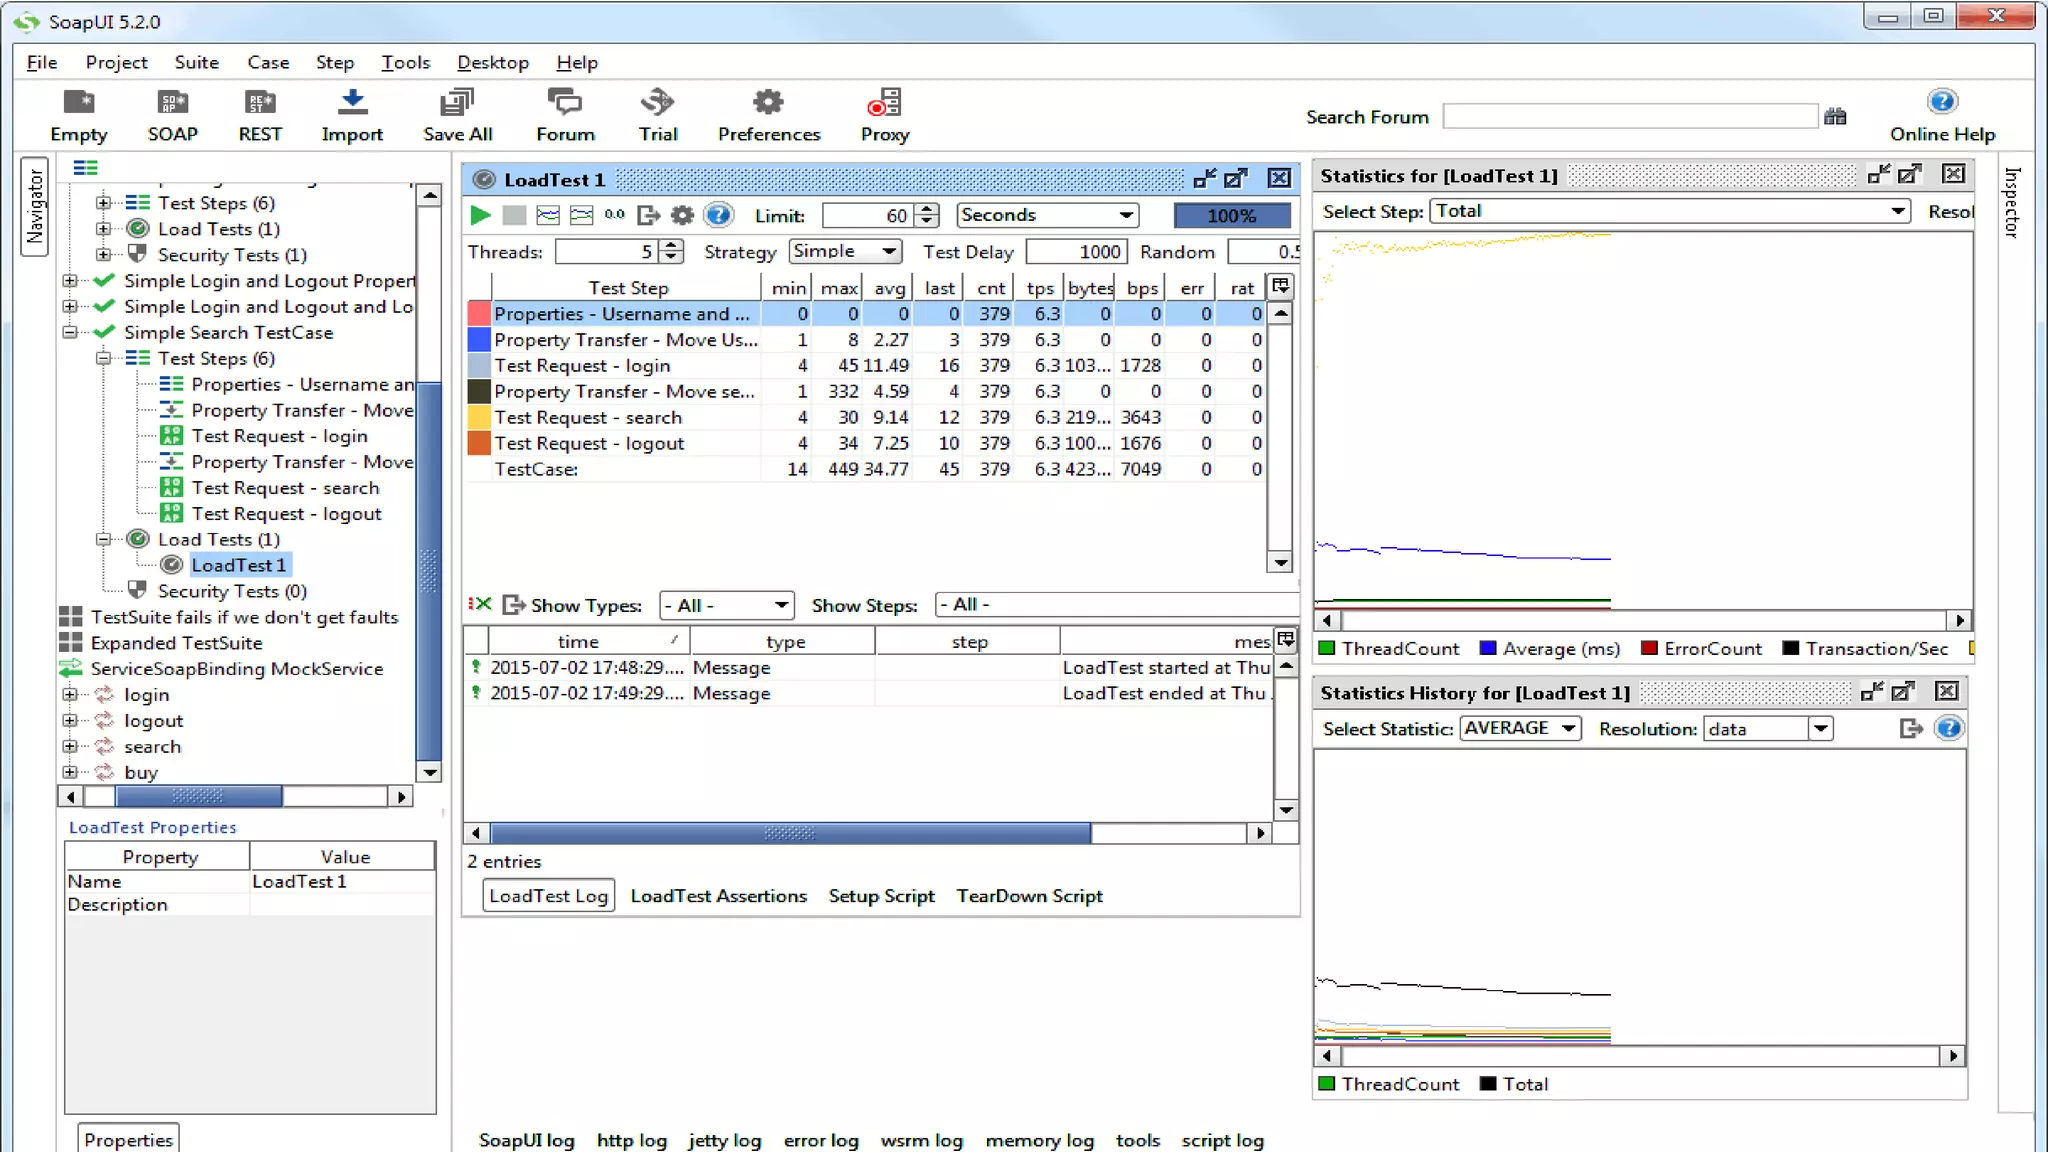This screenshot has height=1152, width=2048.
Task: Click the reset statistics 0.0 icon
Action: (x=615, y=215)
